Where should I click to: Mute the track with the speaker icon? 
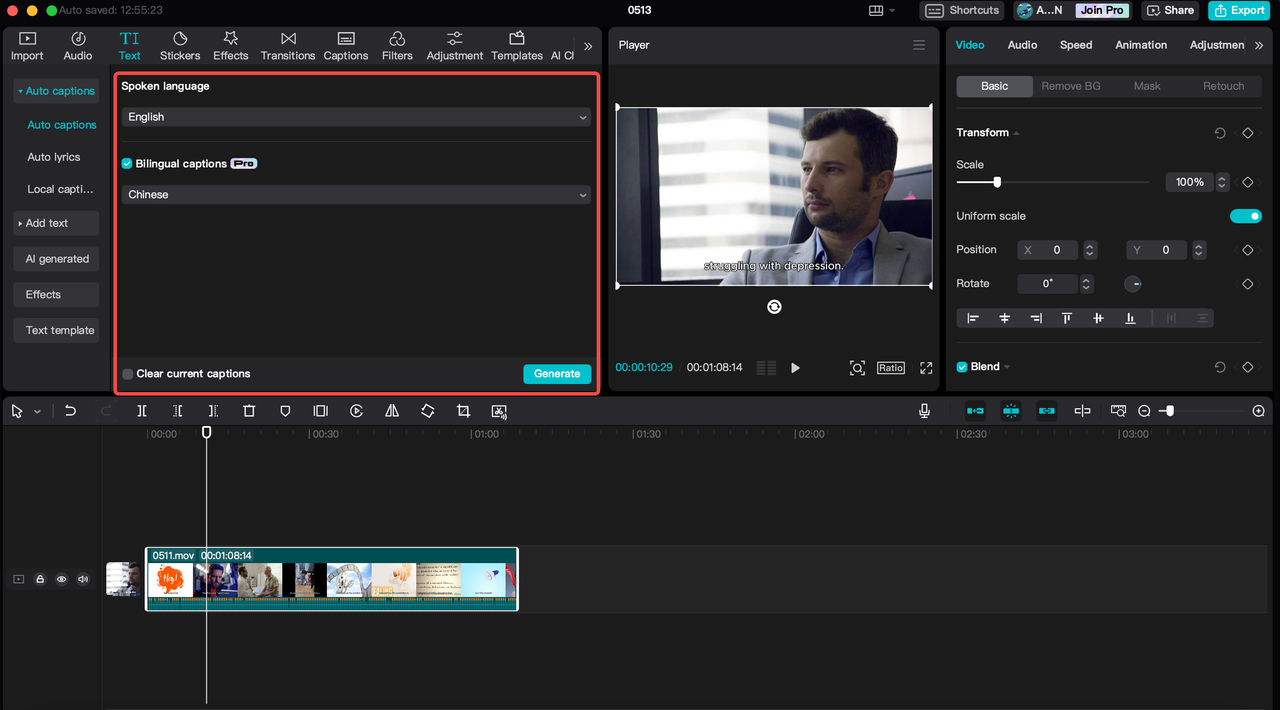click(x=83, y=579)
